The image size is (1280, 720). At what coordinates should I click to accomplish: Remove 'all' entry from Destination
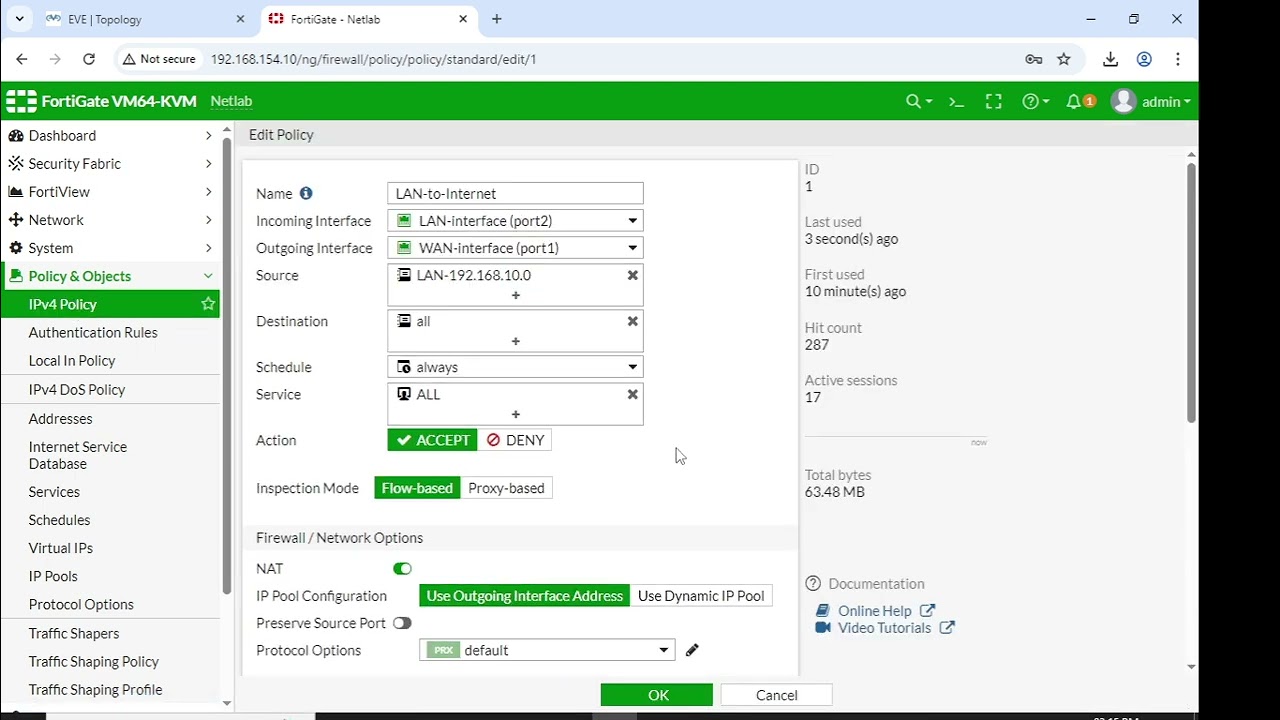[x=632, y=321]
